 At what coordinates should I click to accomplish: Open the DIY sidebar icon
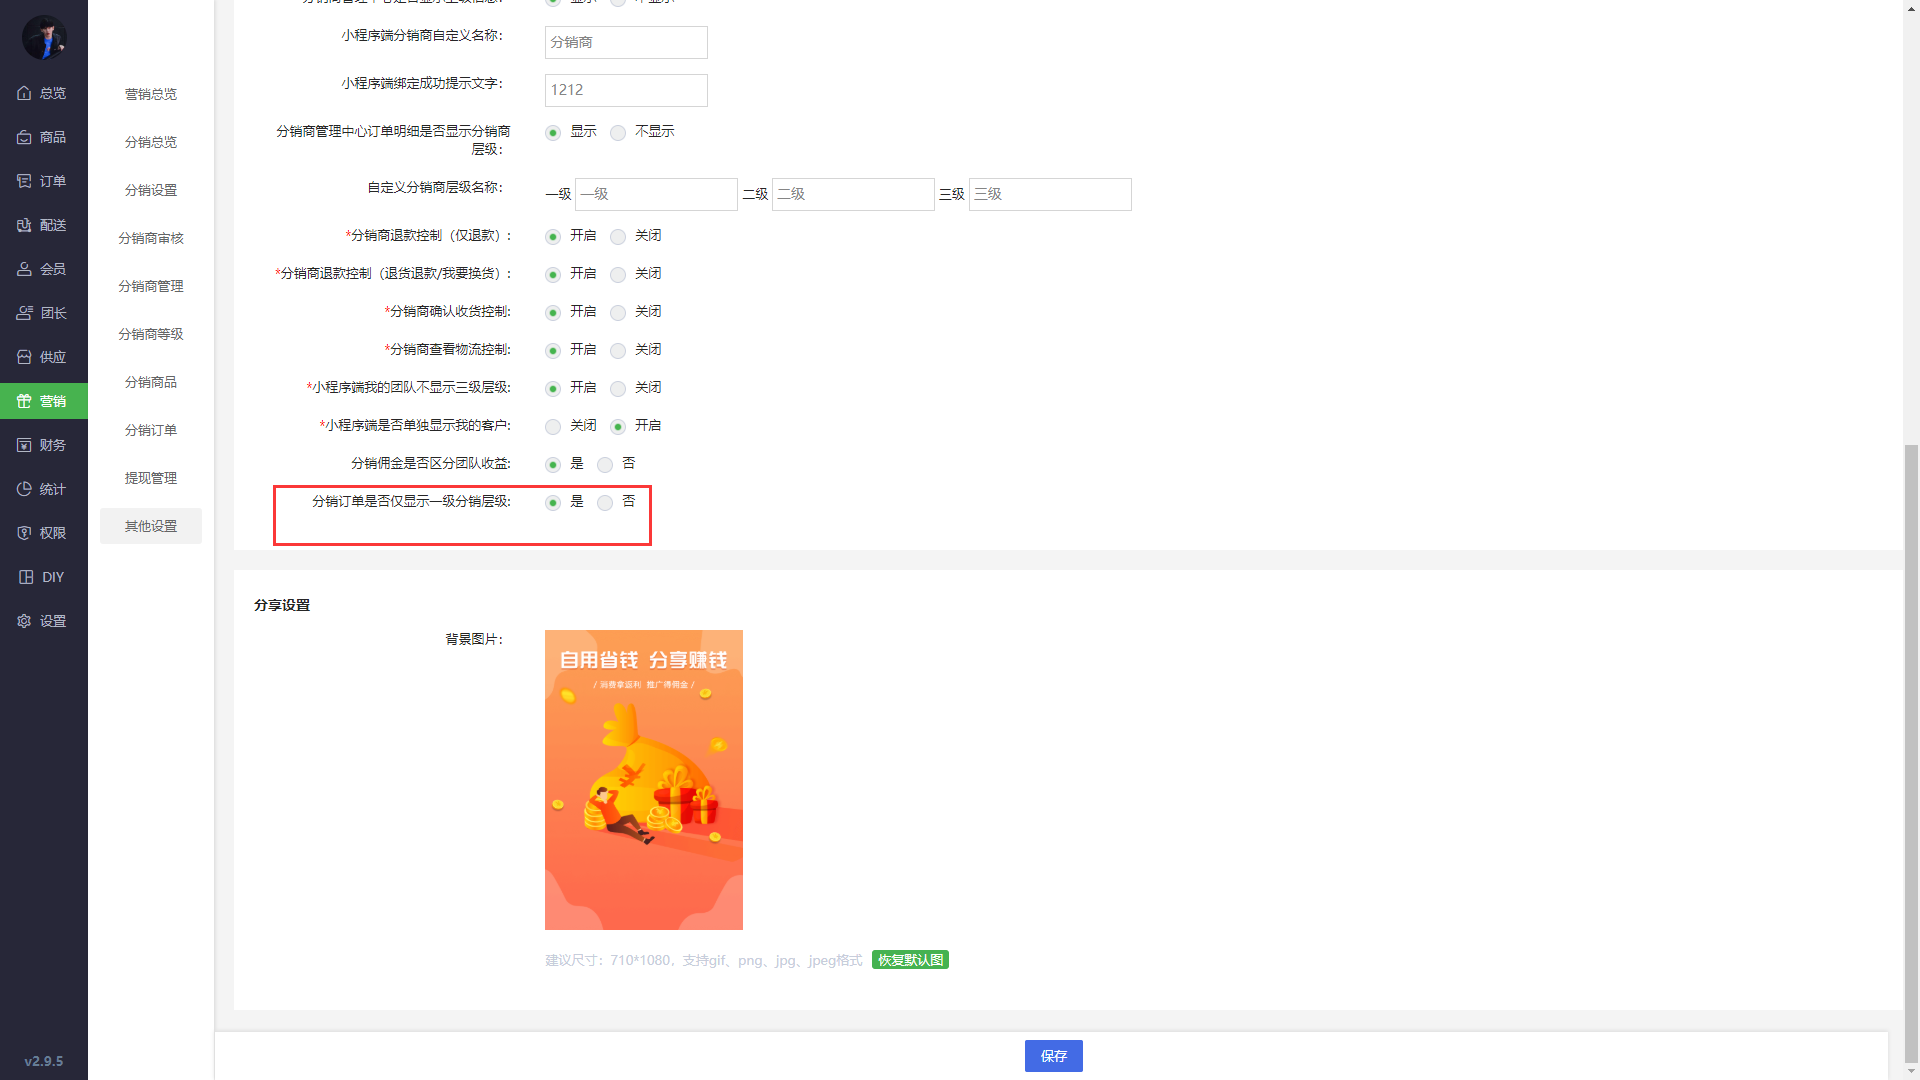pos(25,576)
